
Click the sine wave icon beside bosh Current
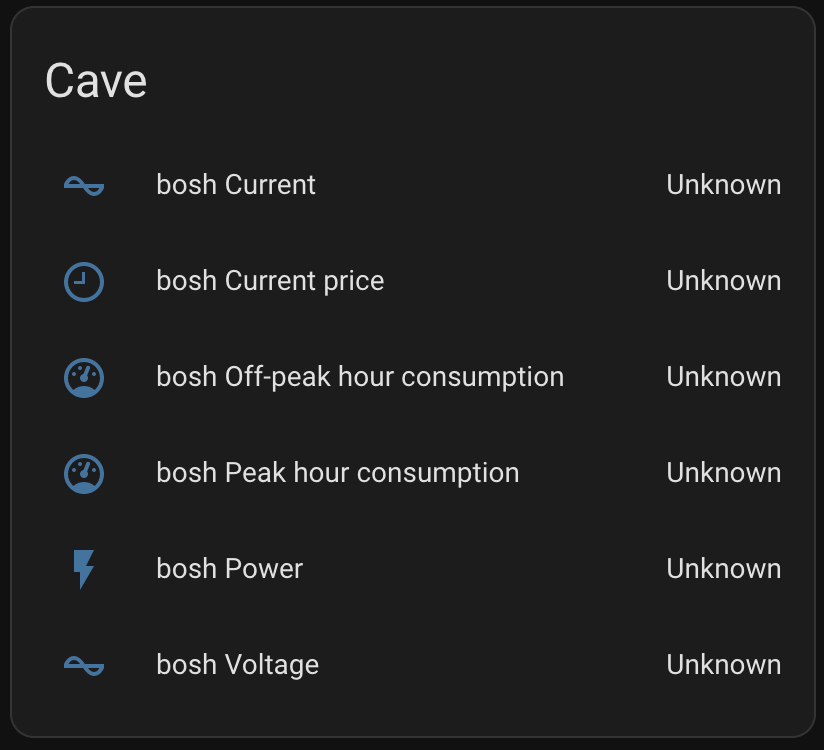pos(84,186)
